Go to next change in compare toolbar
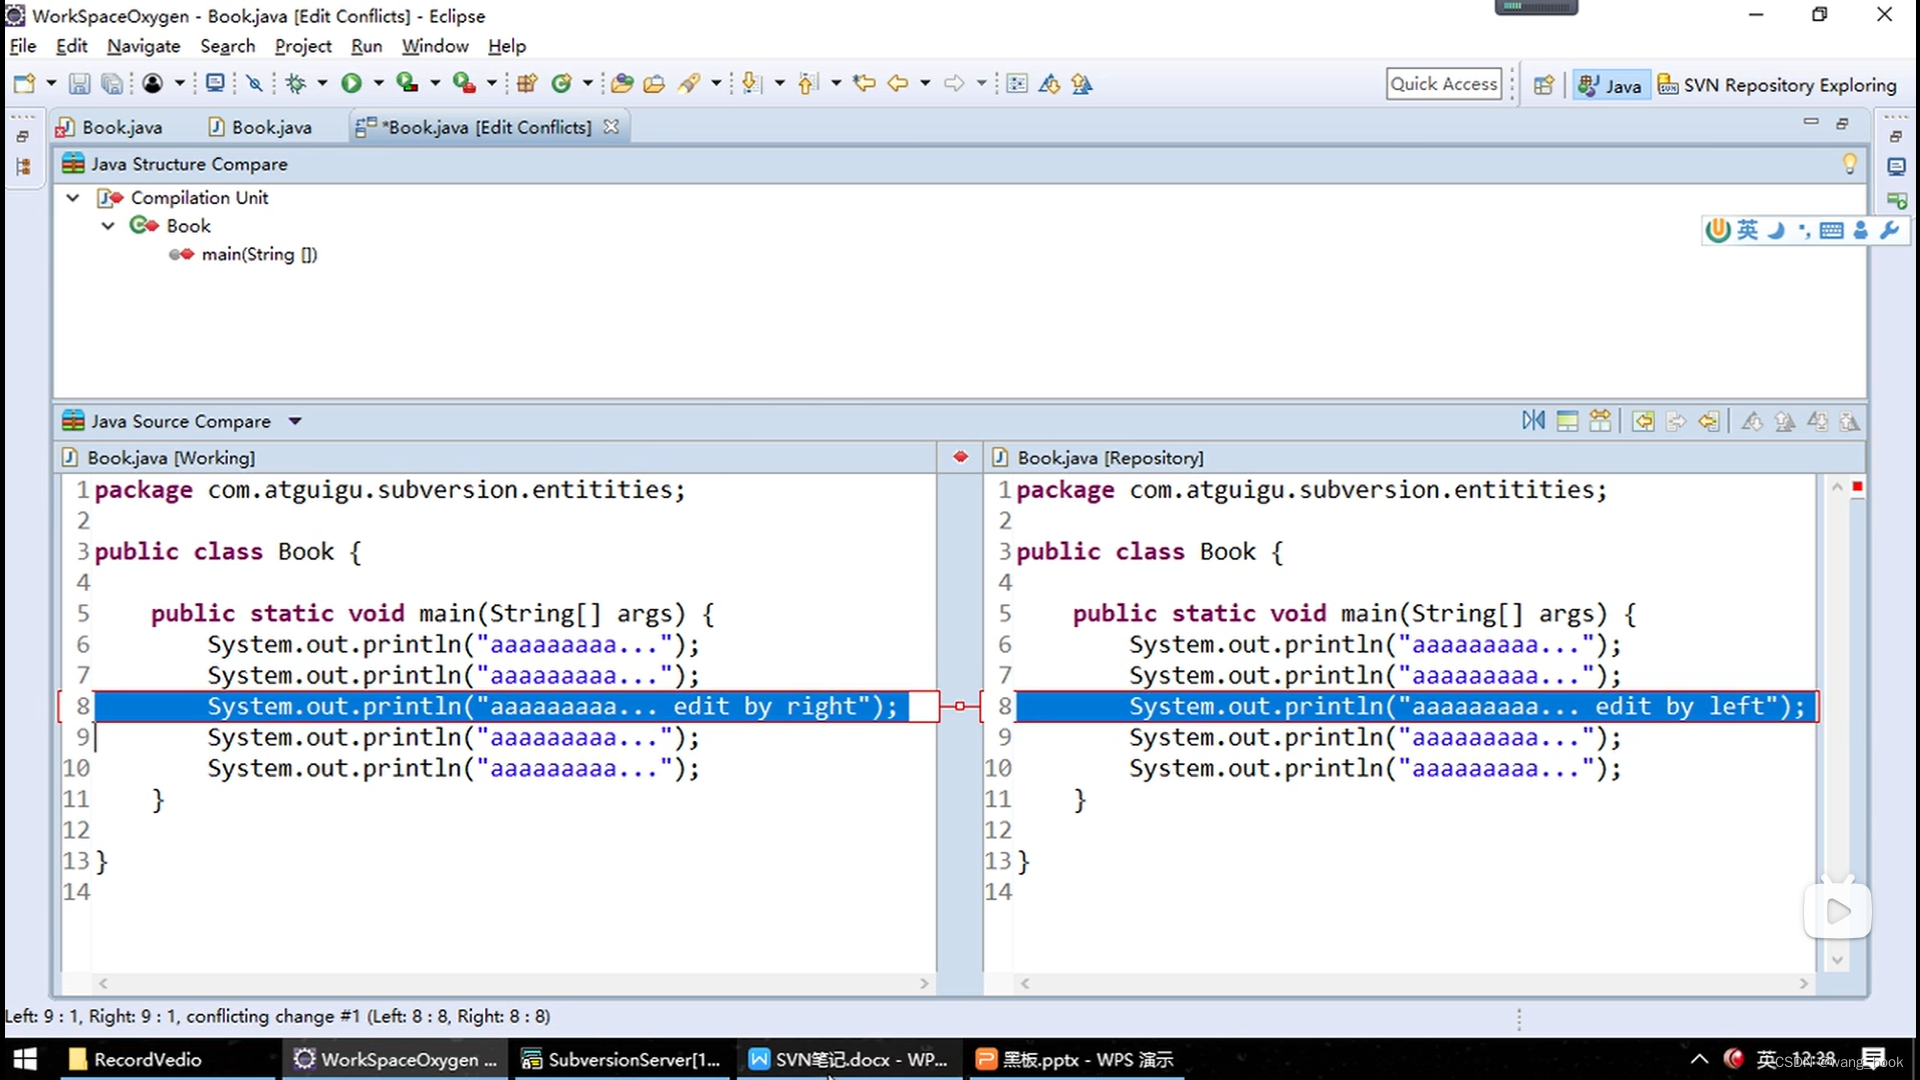Screen dimensions: 1920x1080 1818,421
